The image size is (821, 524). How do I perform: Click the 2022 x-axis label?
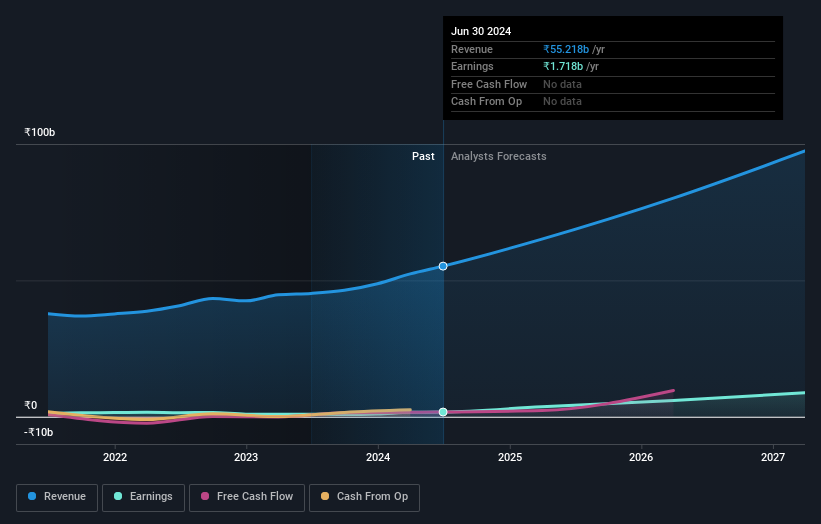115,458
